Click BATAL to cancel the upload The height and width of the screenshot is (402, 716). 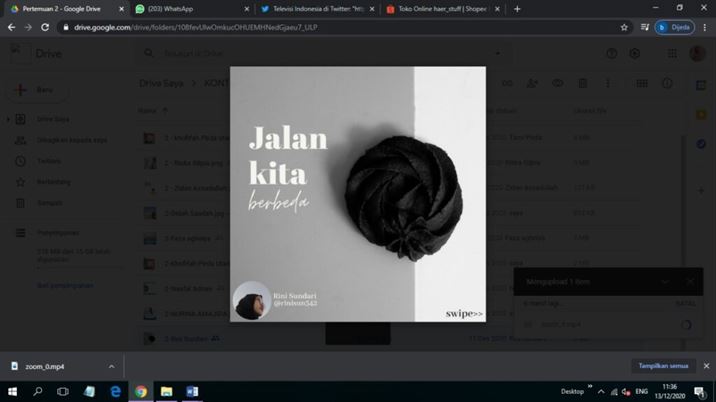point(685,304)
